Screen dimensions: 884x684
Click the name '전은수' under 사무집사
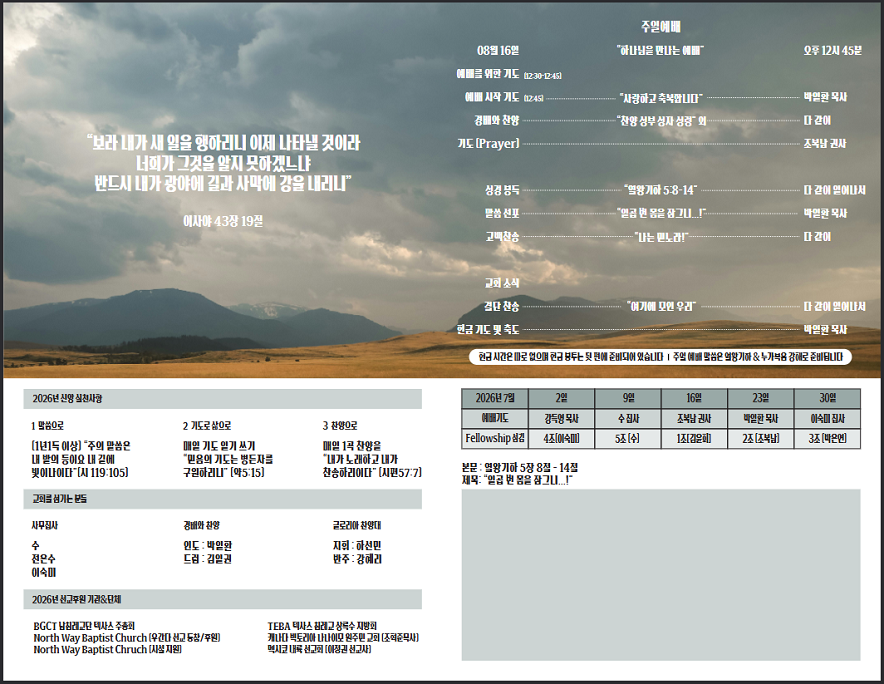[x=43, y=559]
